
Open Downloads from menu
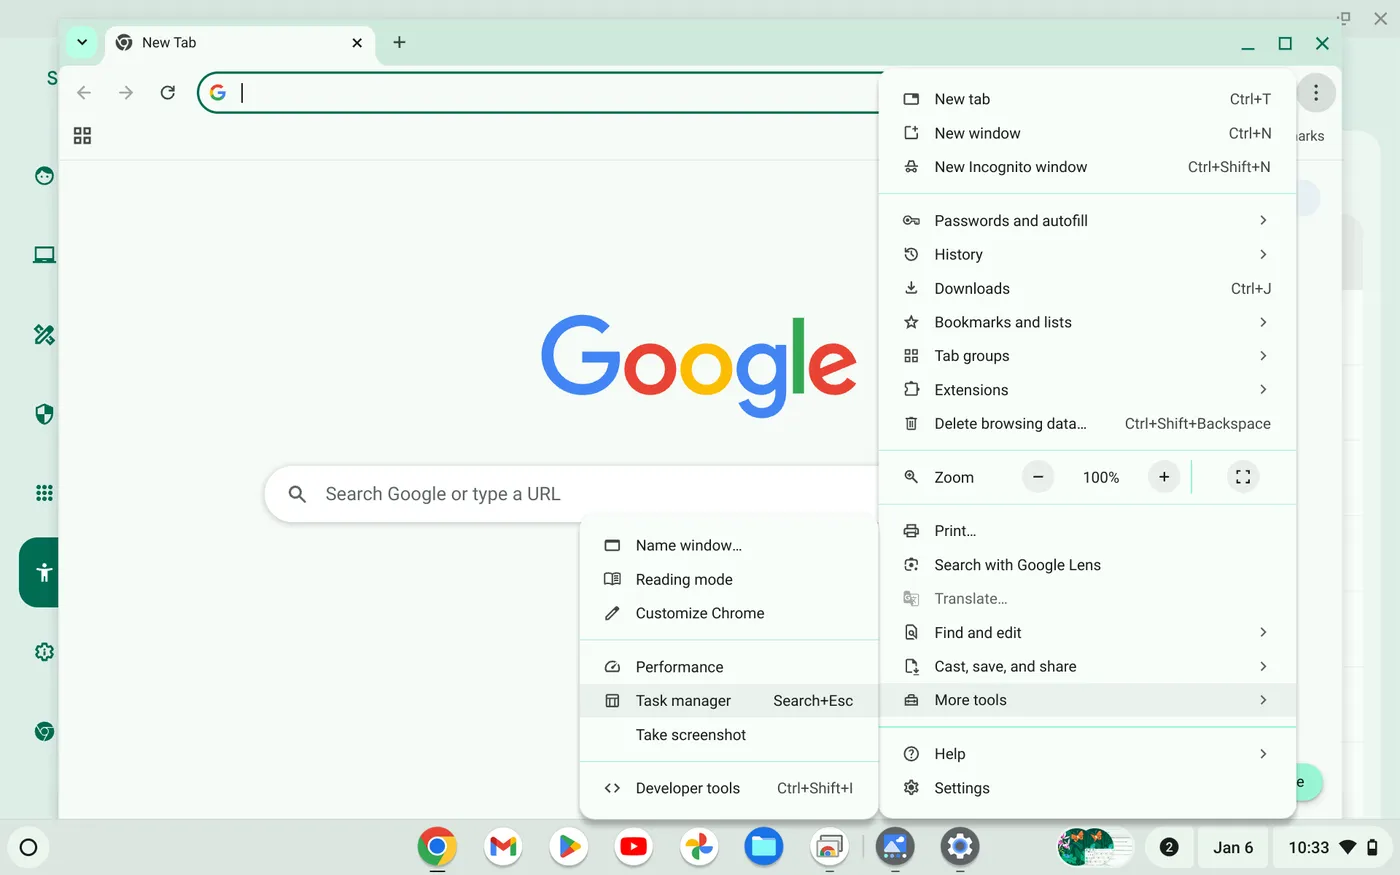point(1087,289)
